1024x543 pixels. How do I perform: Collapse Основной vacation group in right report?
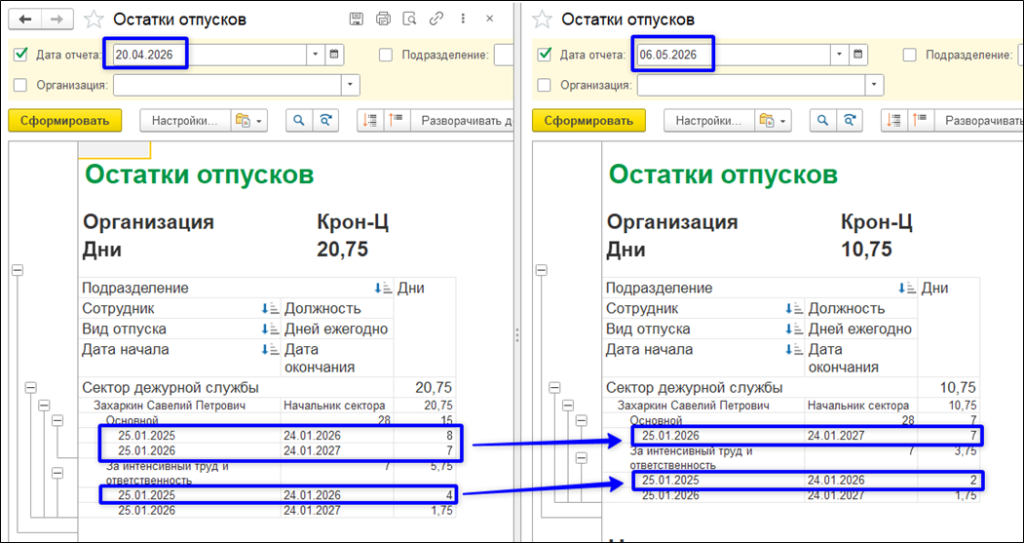tap(581, 421)
